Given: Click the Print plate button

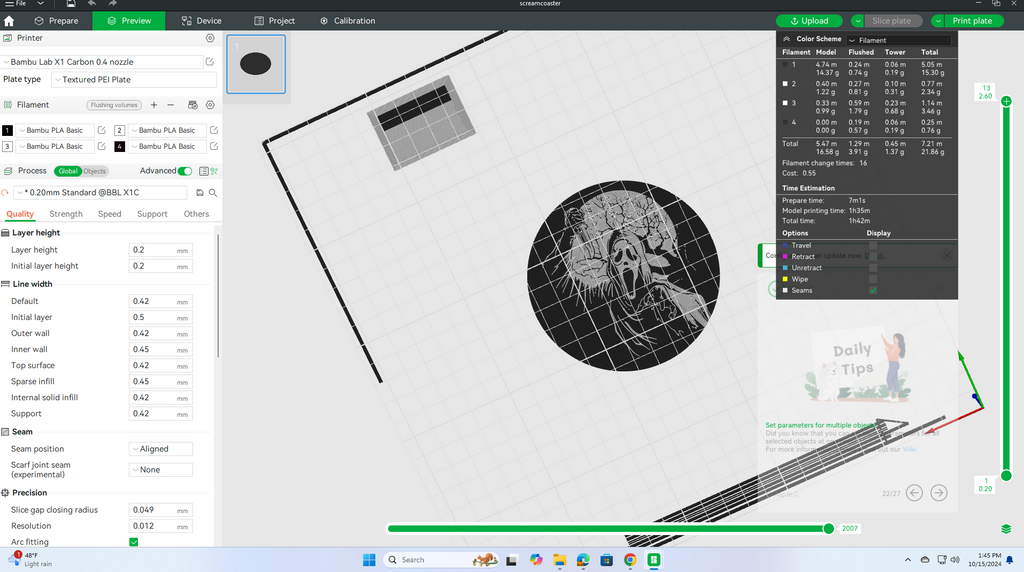Looking at the screenshot, I should [x=972, y=21].
